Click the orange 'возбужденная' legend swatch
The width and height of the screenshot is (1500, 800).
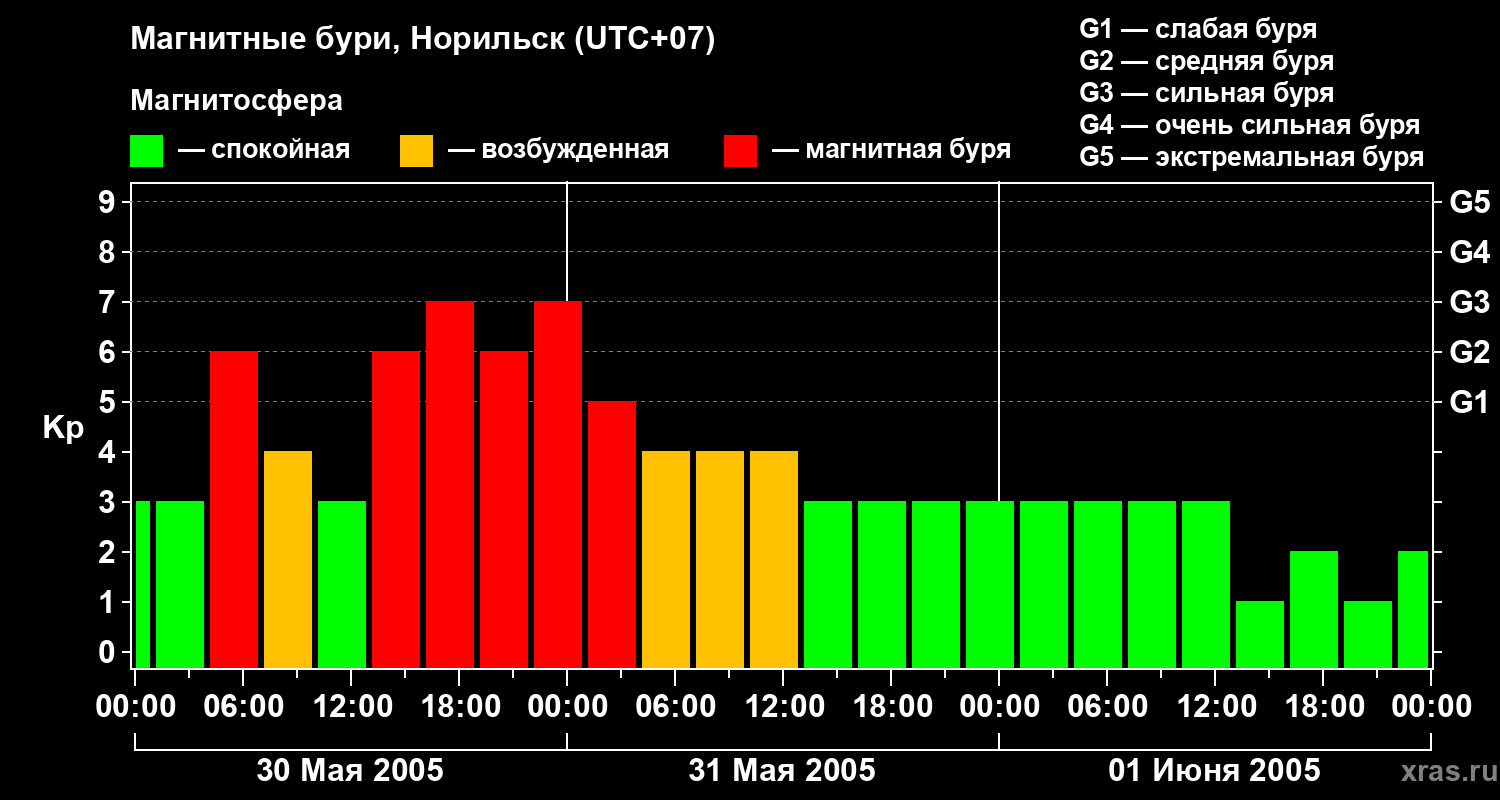(416, 151)
